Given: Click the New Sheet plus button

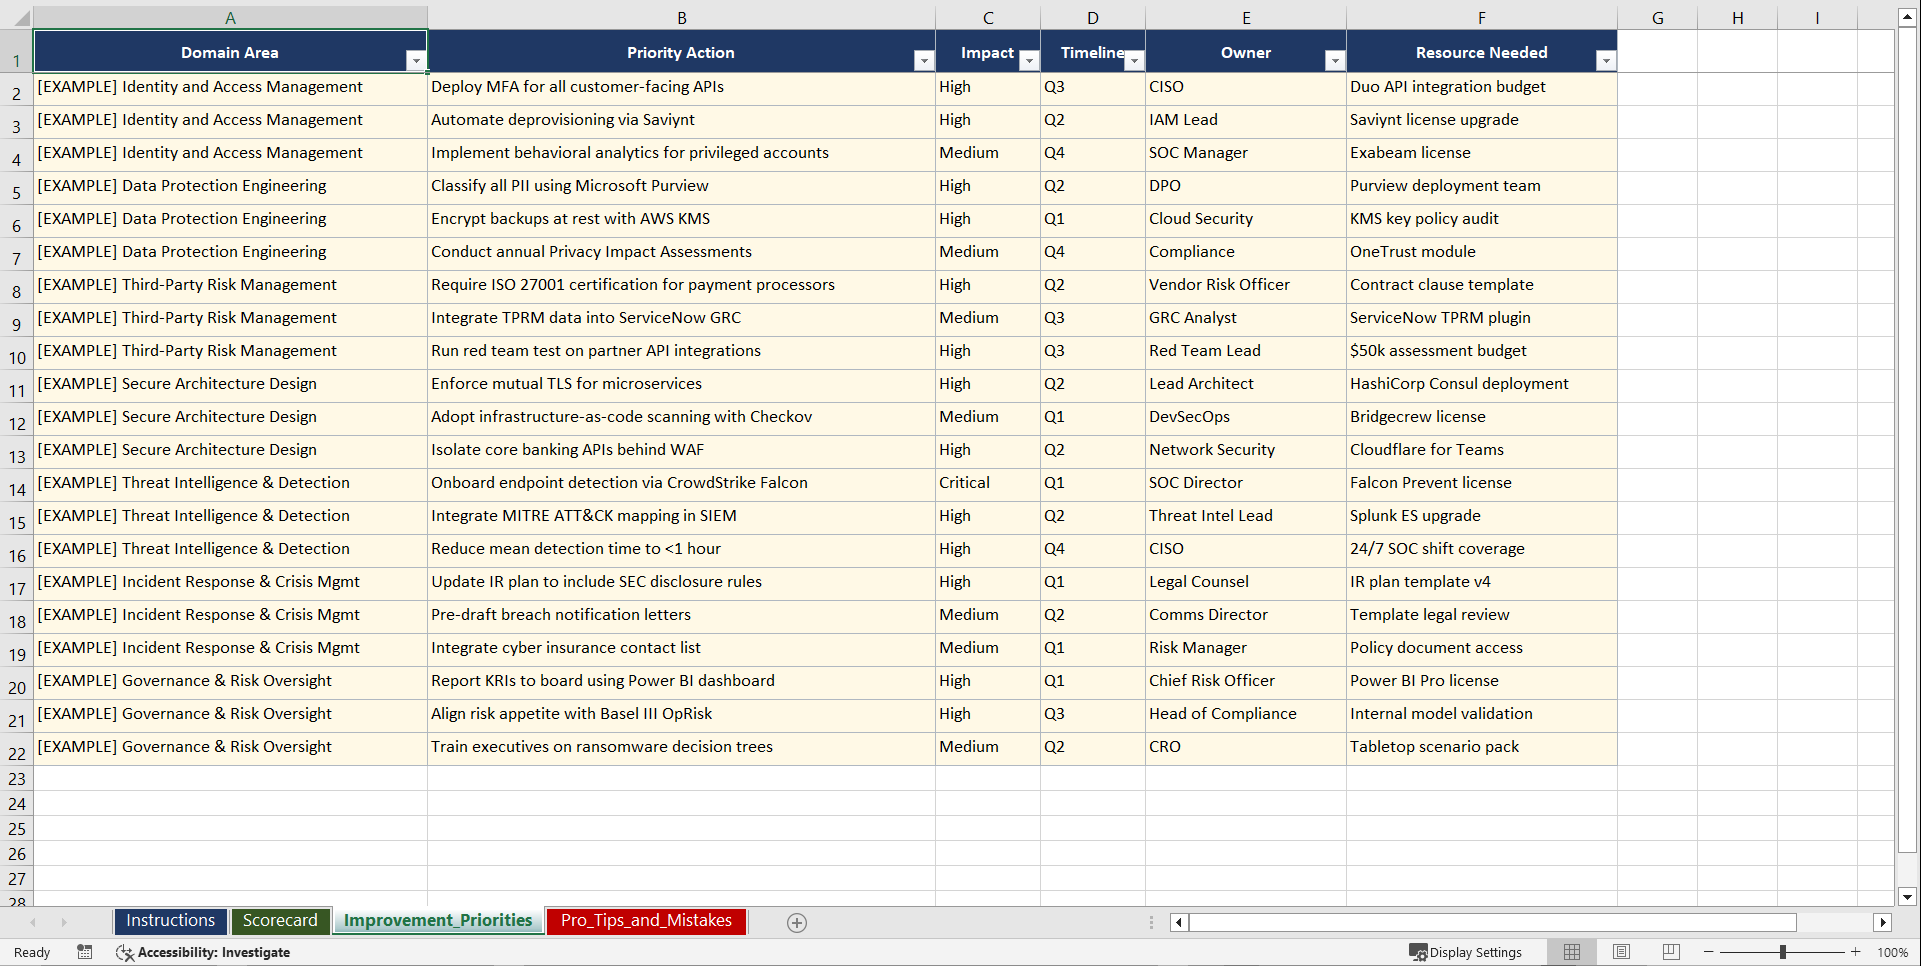Looking at the screenshot, I should (x=797, y=922).
